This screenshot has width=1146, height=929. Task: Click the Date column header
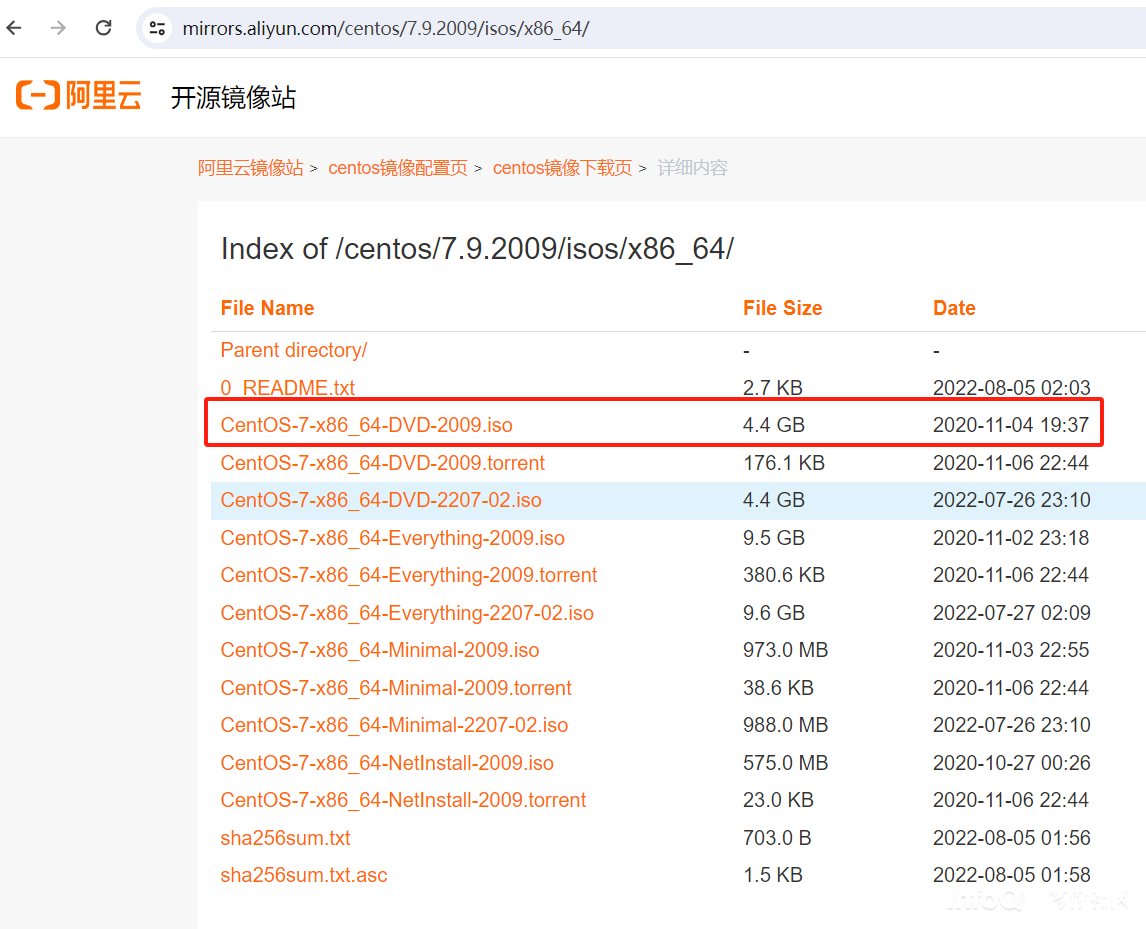pos(955,308)
